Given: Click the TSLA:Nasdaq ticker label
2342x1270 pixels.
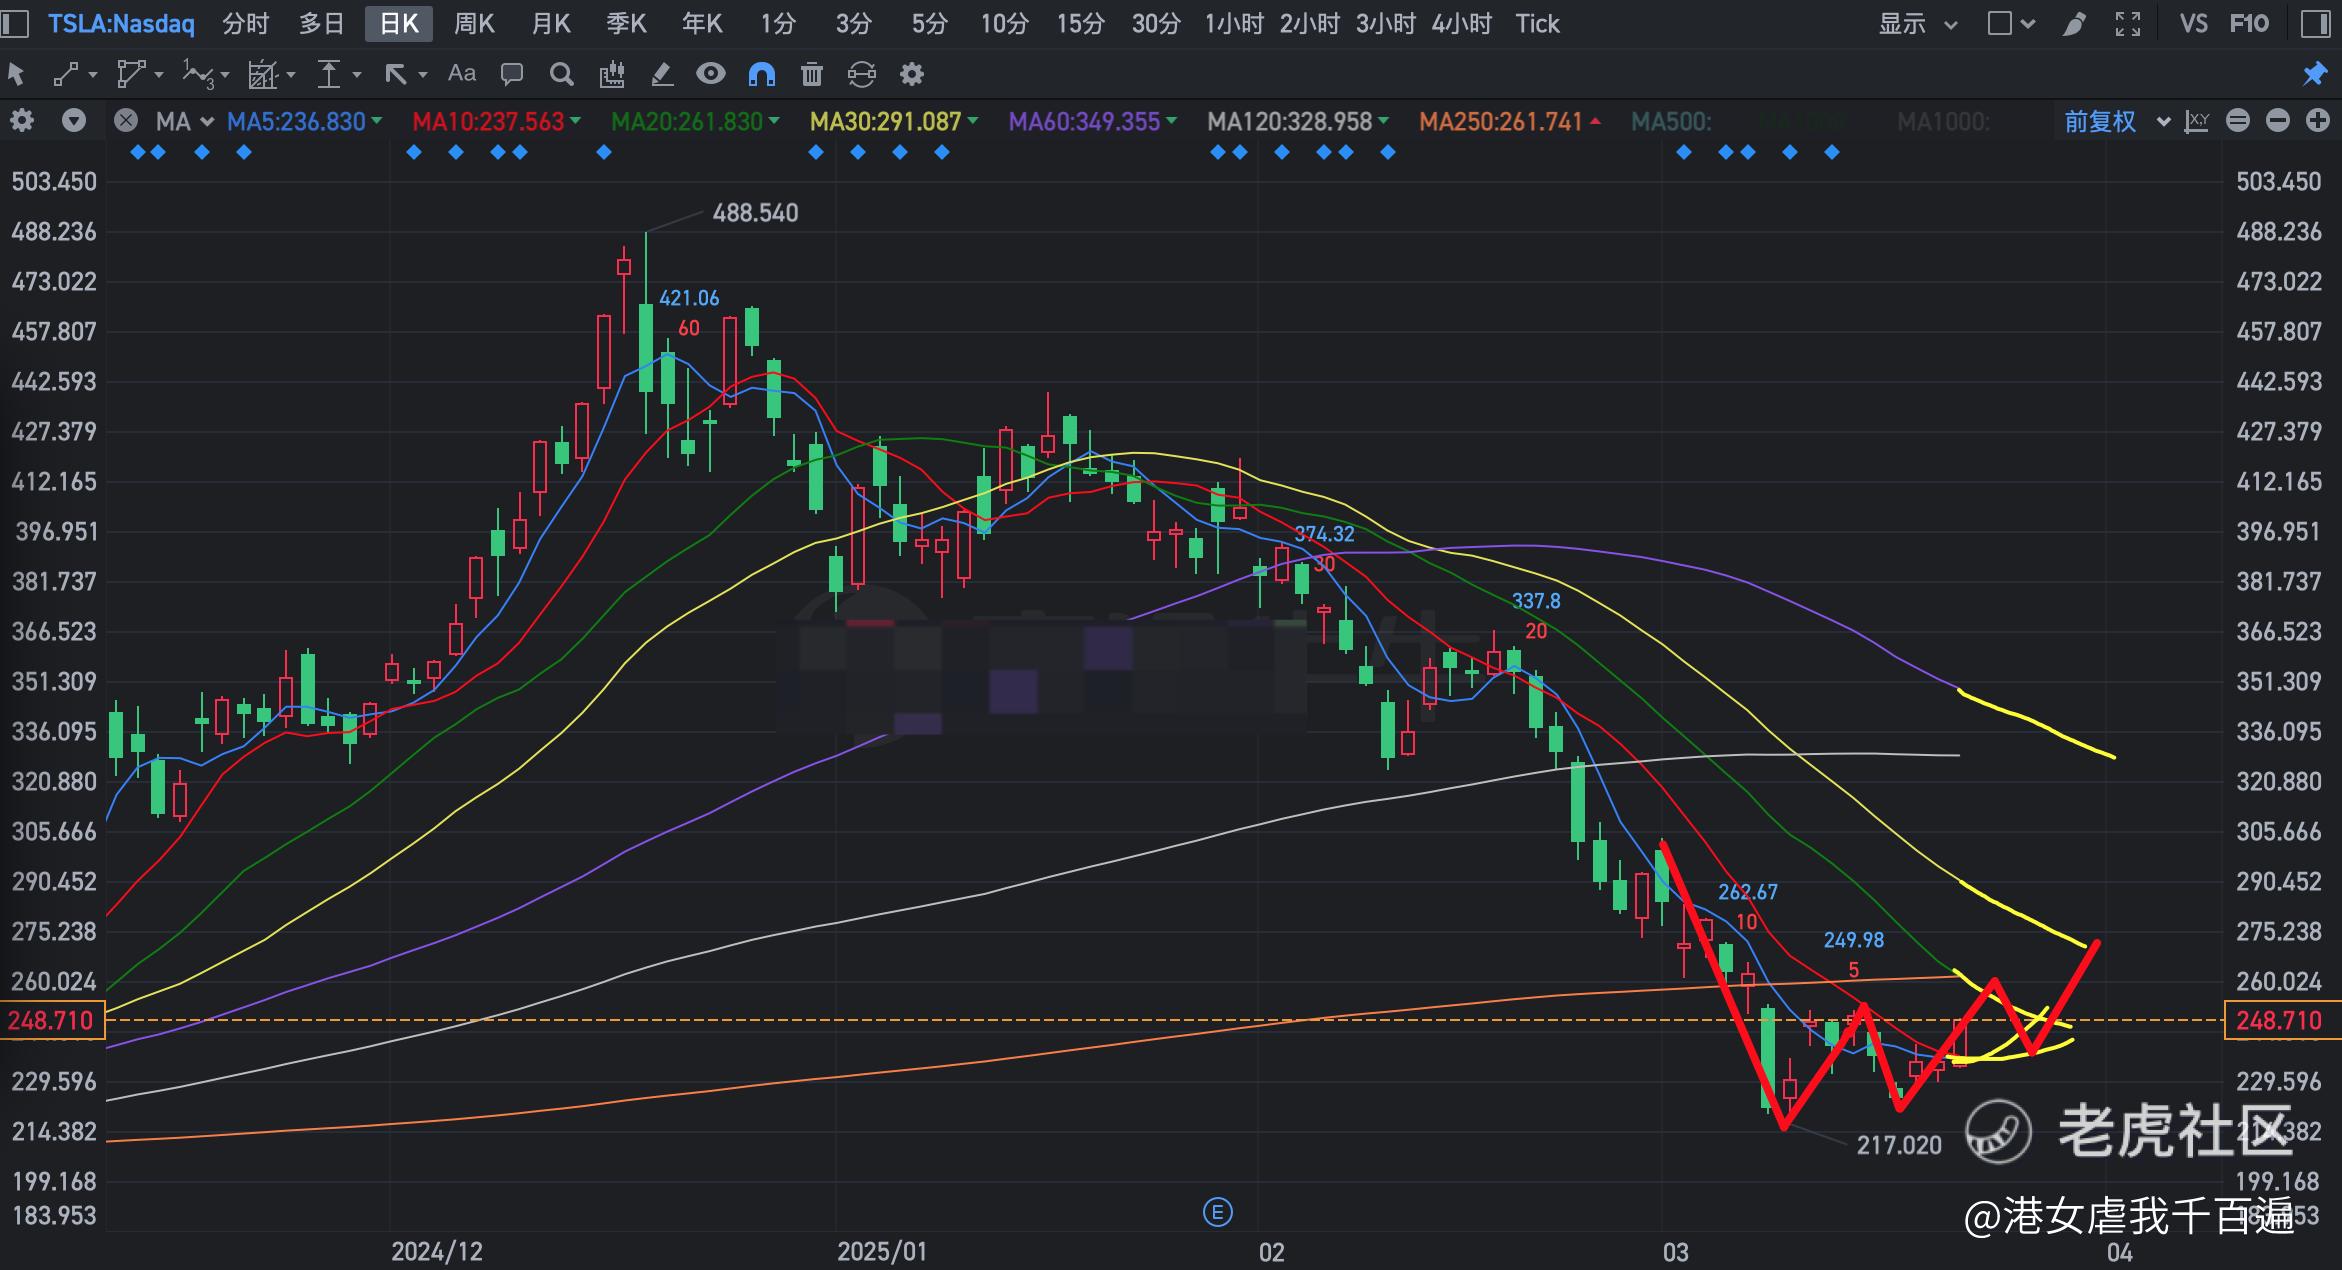Looking at the screenshot, I should point(121,23).
